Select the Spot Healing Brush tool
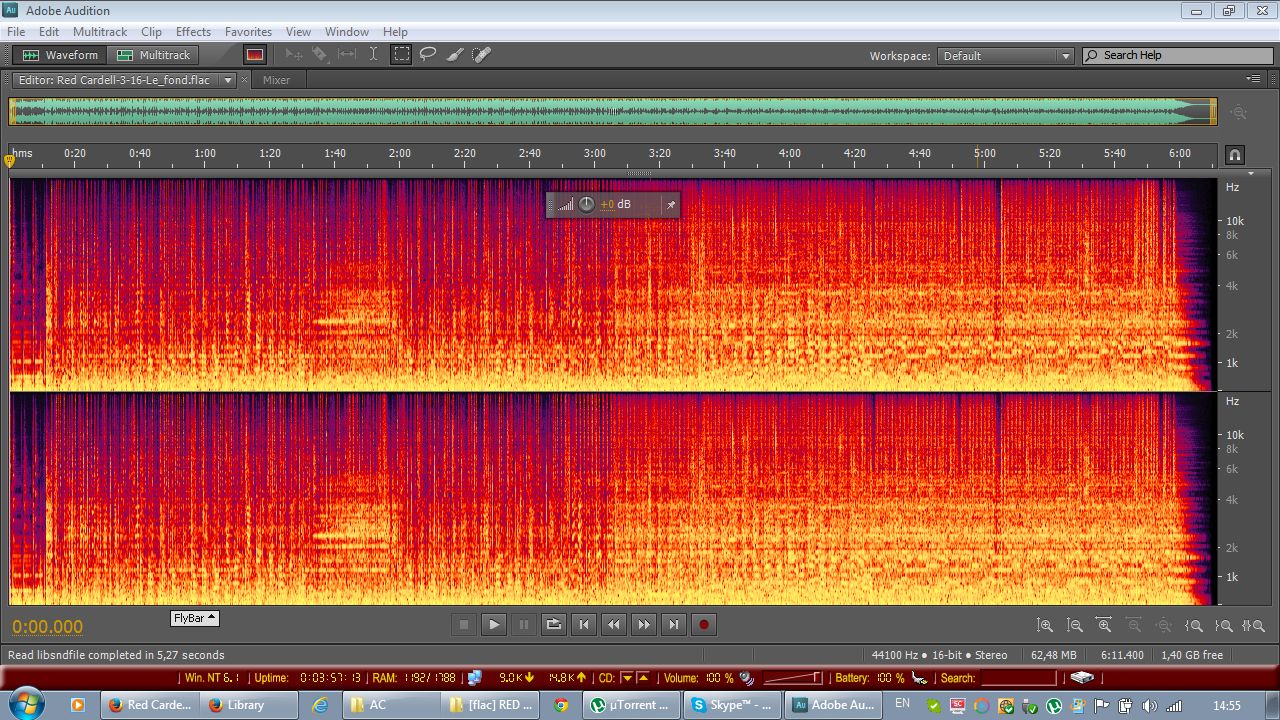This screenshot has height=720, width=1280. pyautogui.click(x=481, y=55)
